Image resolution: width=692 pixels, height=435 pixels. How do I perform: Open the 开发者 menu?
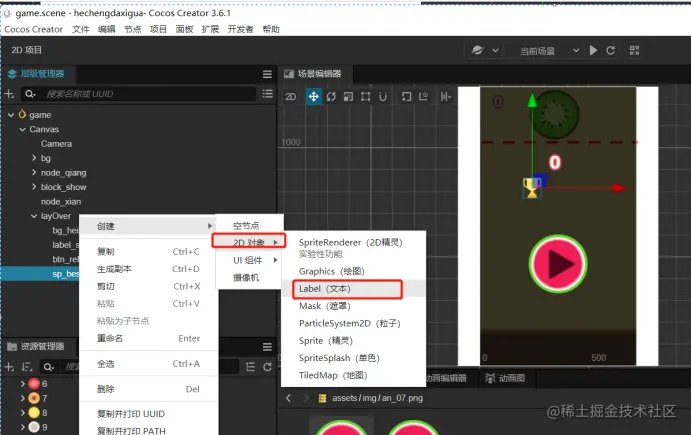(x=241, y=29)
